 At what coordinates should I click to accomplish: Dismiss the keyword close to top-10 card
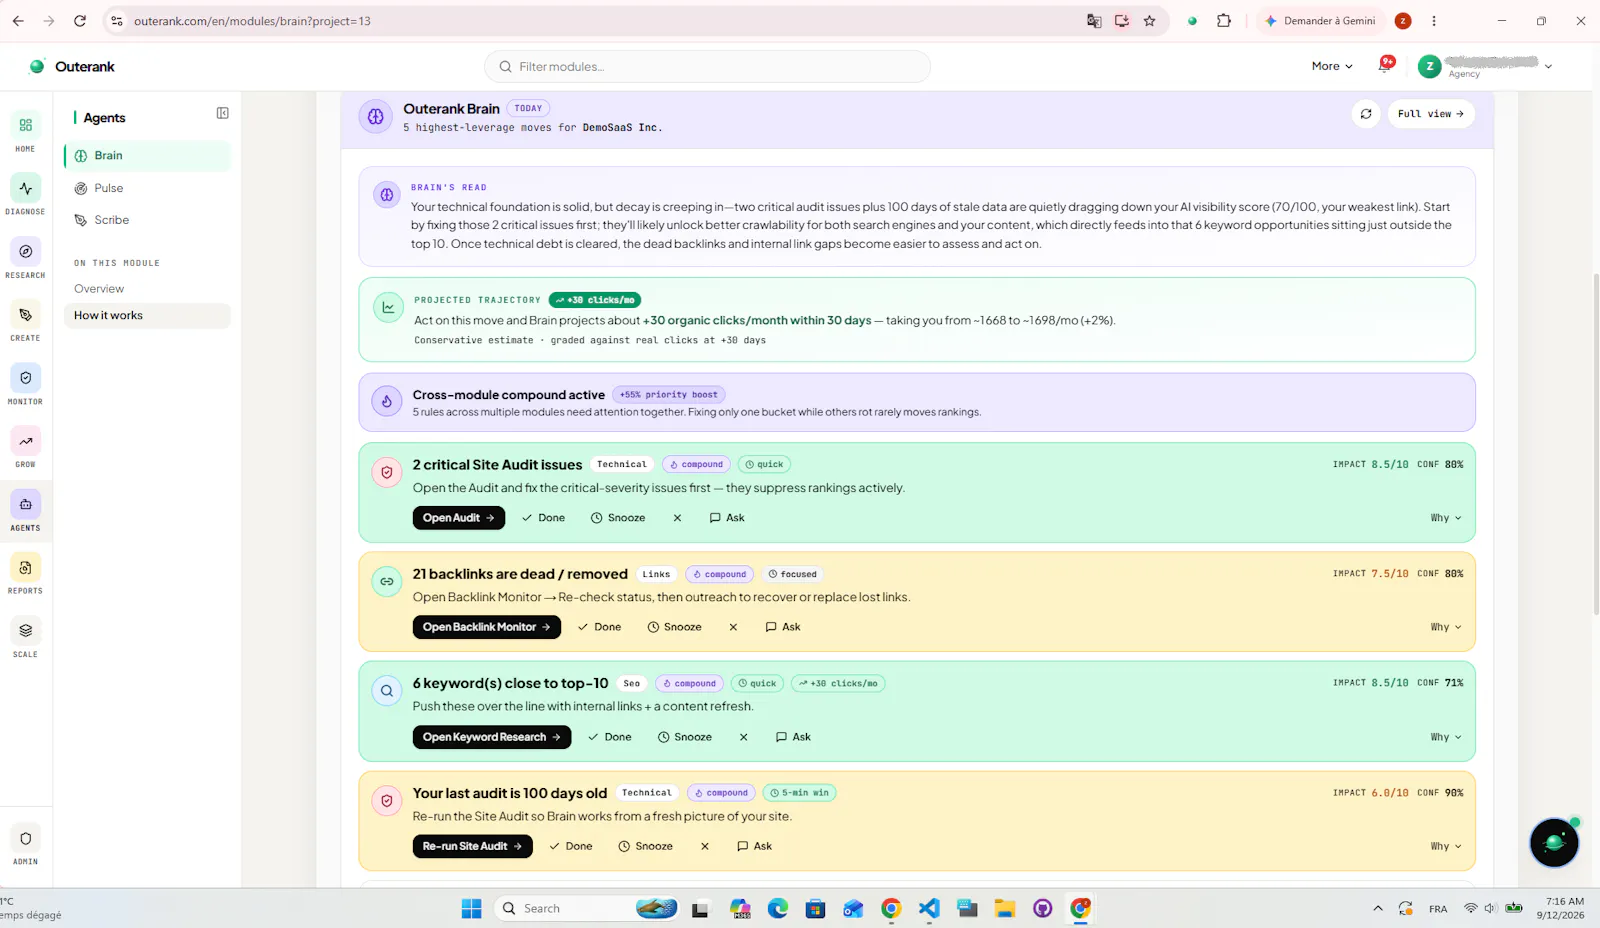[x=743, y=737]
